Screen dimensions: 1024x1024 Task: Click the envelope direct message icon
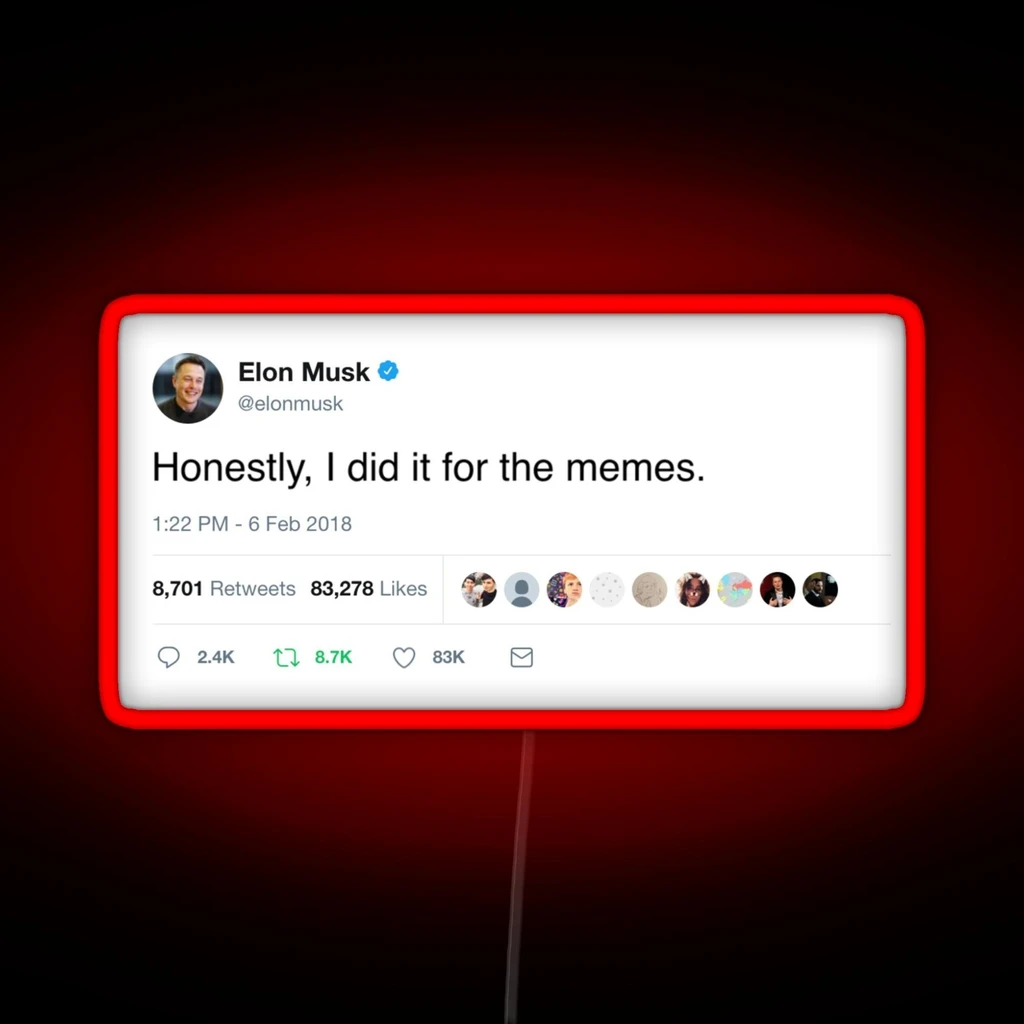point(521,657)
